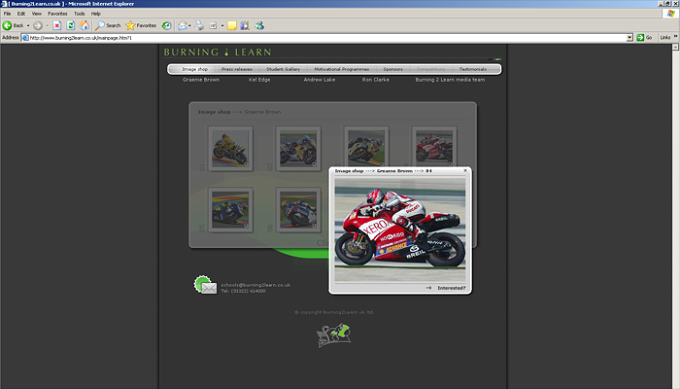Close the Image shop preview popup
Screen dimensions: 680x389
pos(465,170)
